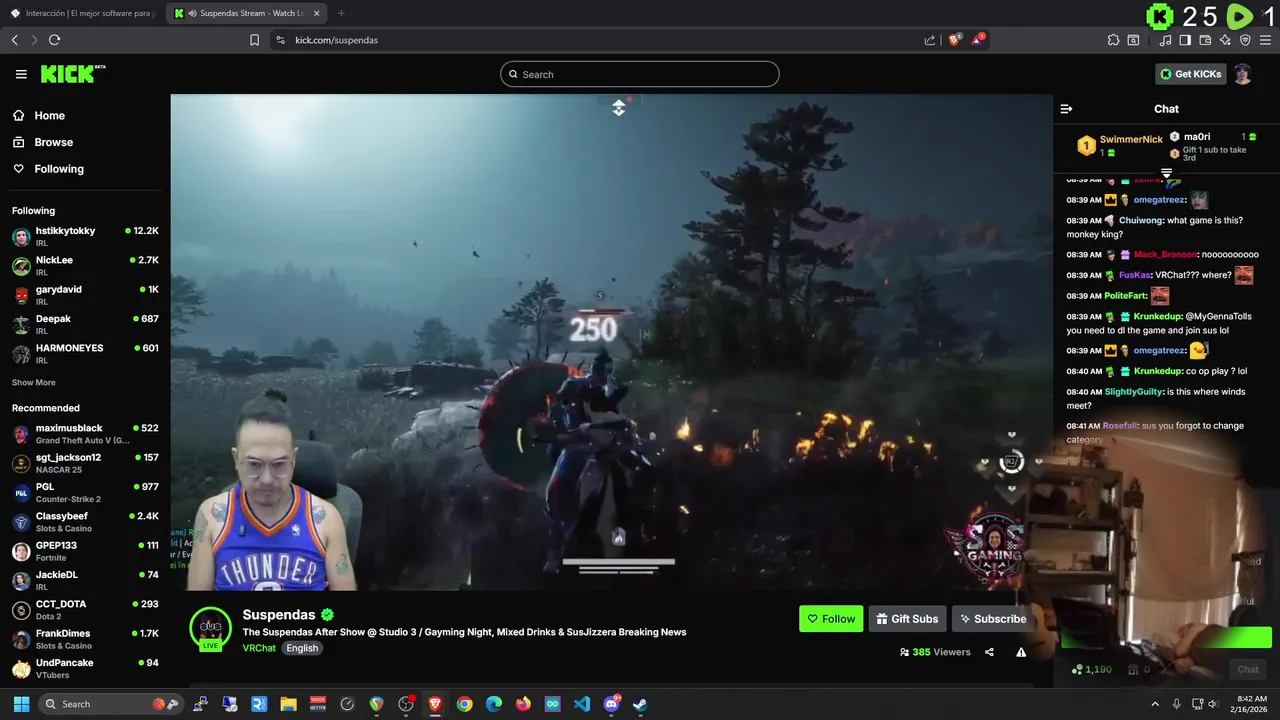This screenshot has width=1280, height=720.
Task: Open browser extensions puzzle icon
Action: click(1113, 40)
